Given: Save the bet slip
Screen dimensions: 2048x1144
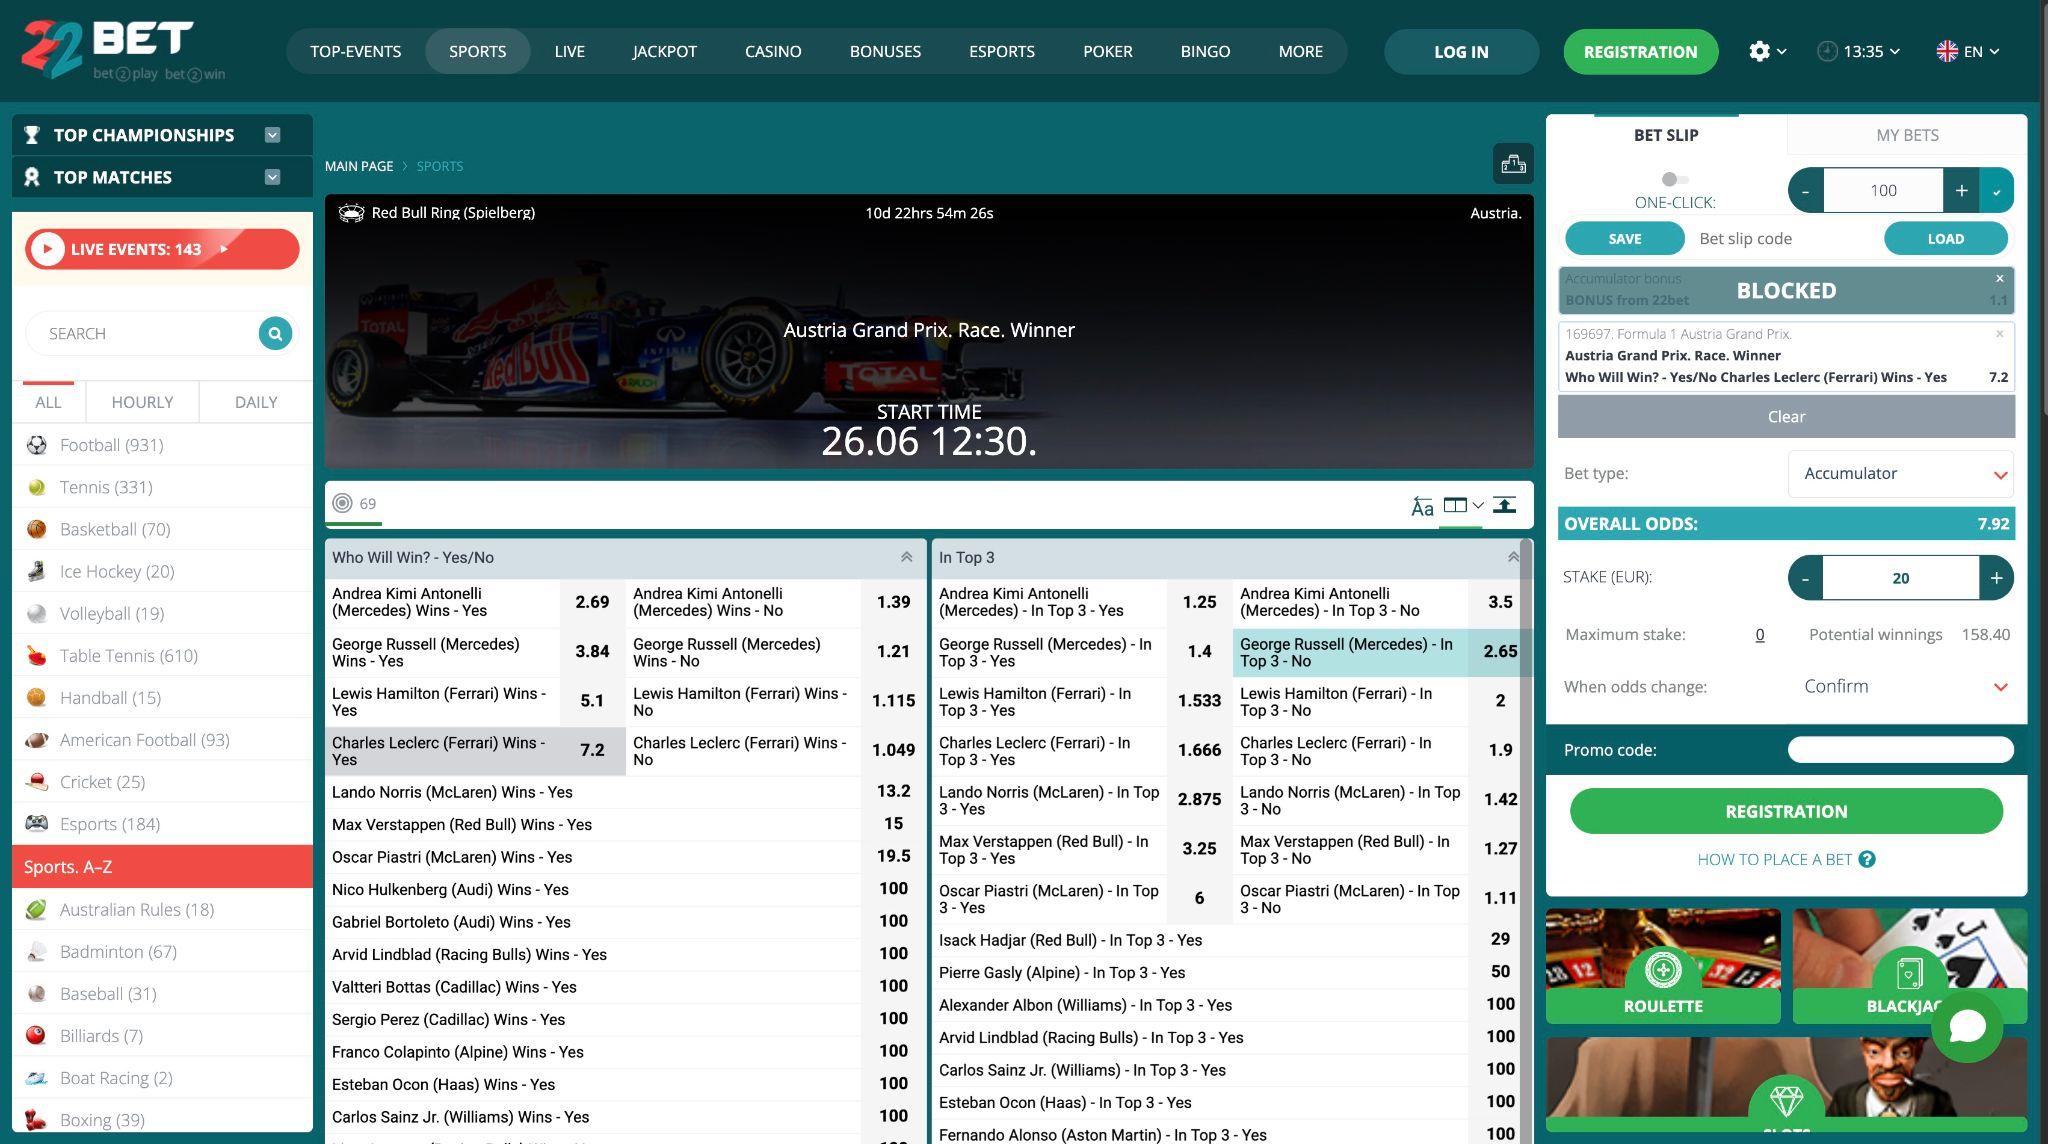Looking at the screenshot, I should [x=1624, y=238].
